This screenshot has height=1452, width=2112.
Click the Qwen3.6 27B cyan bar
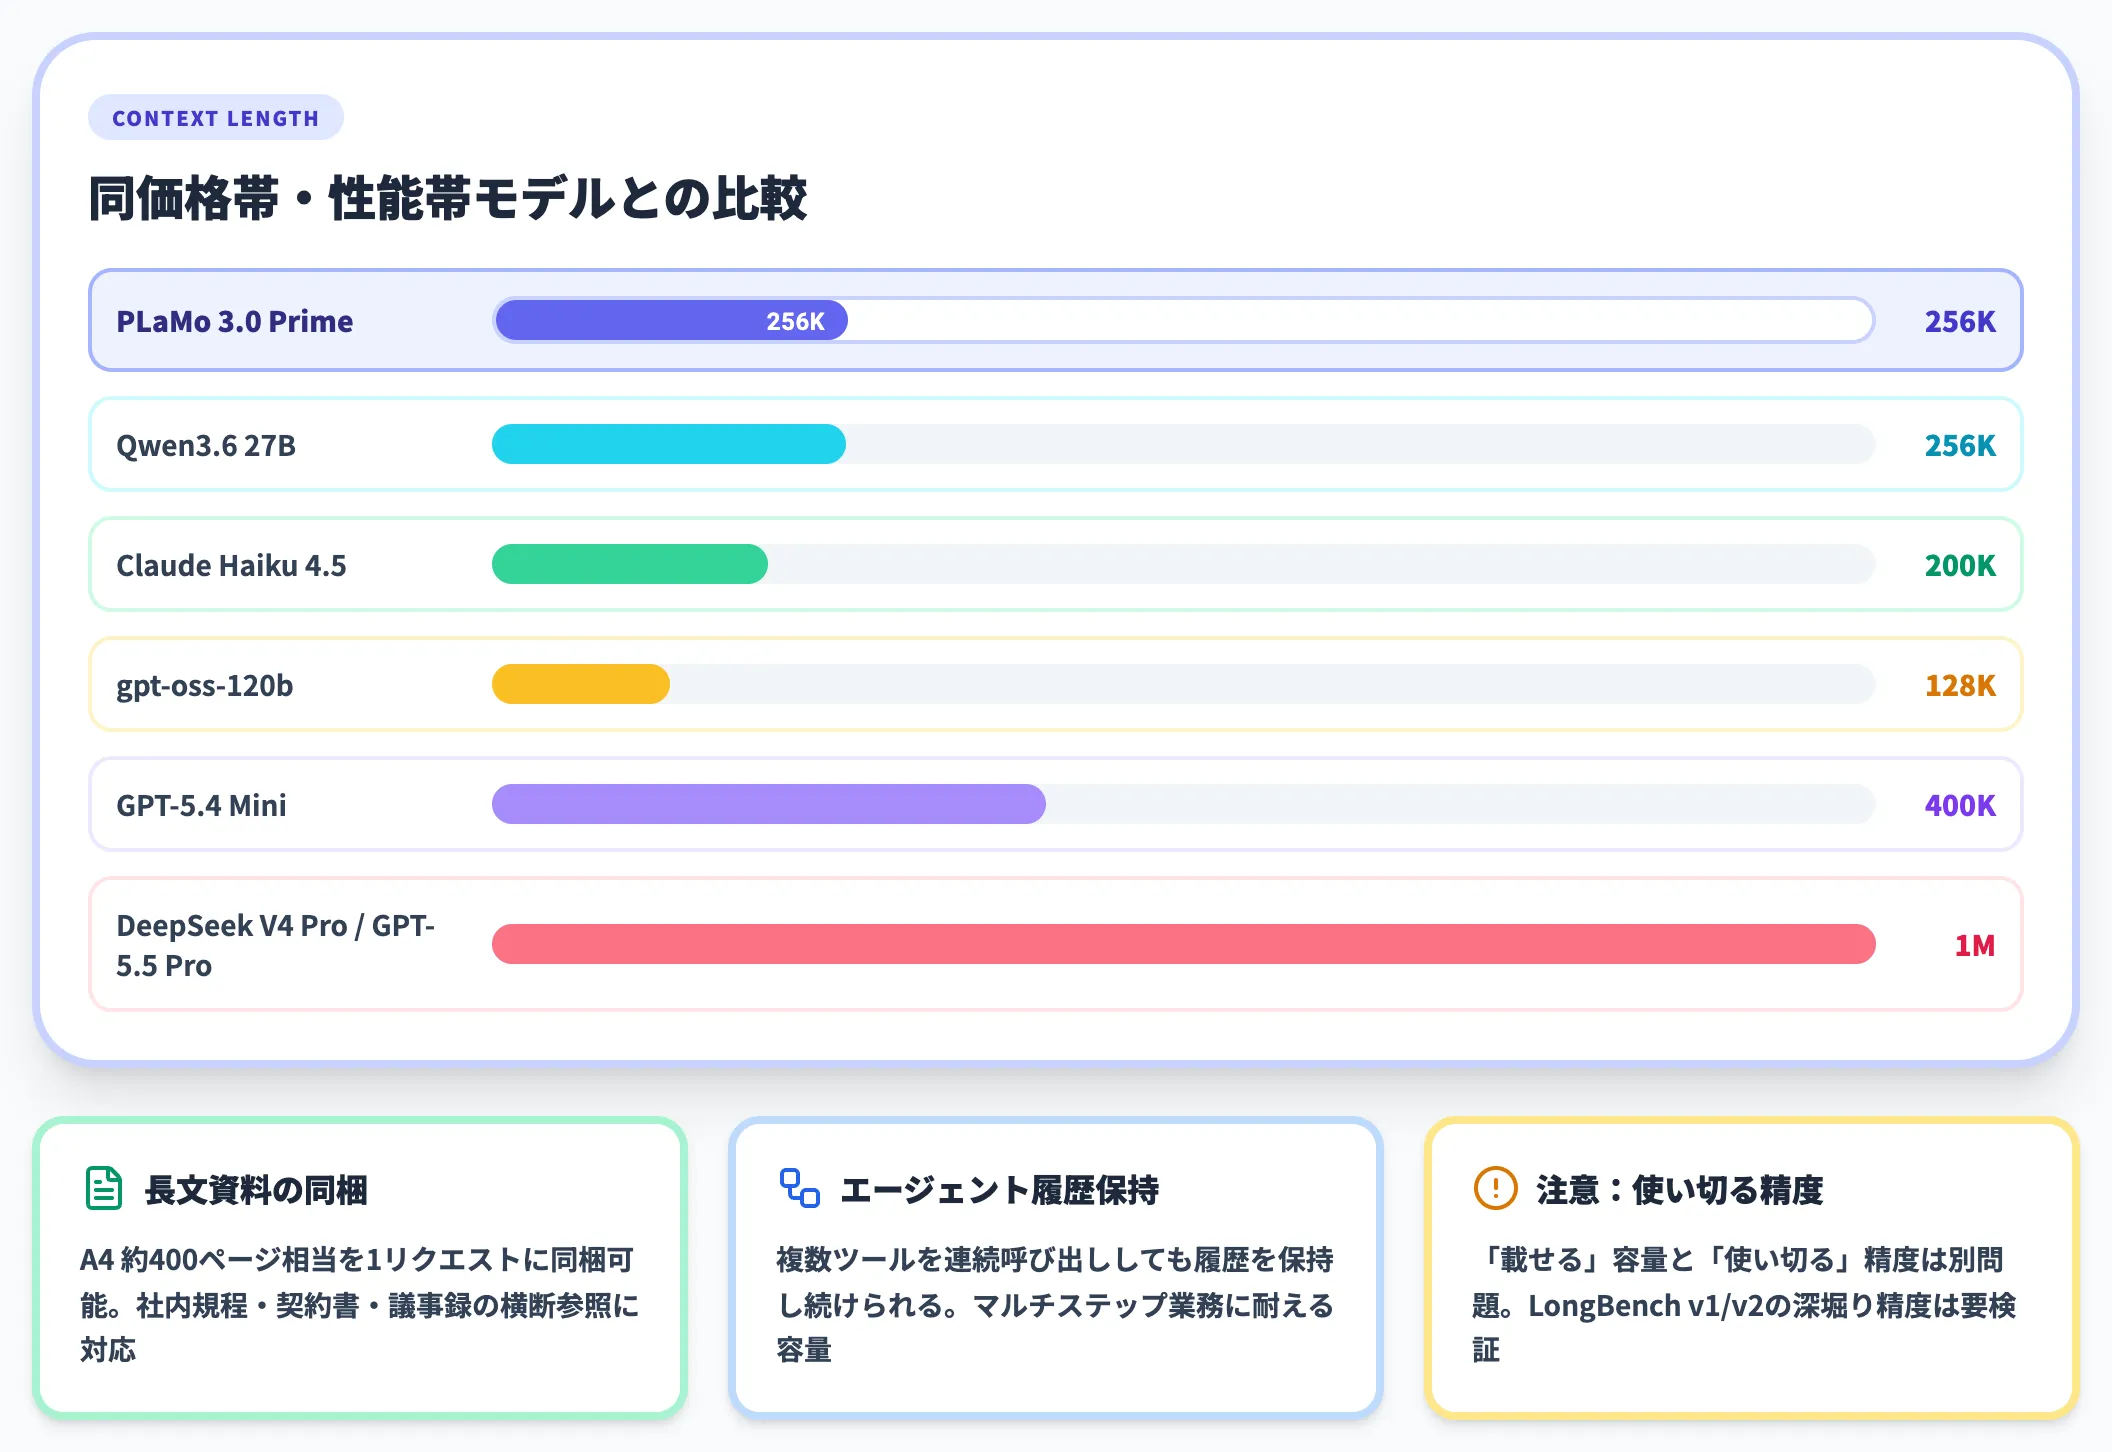669,444
